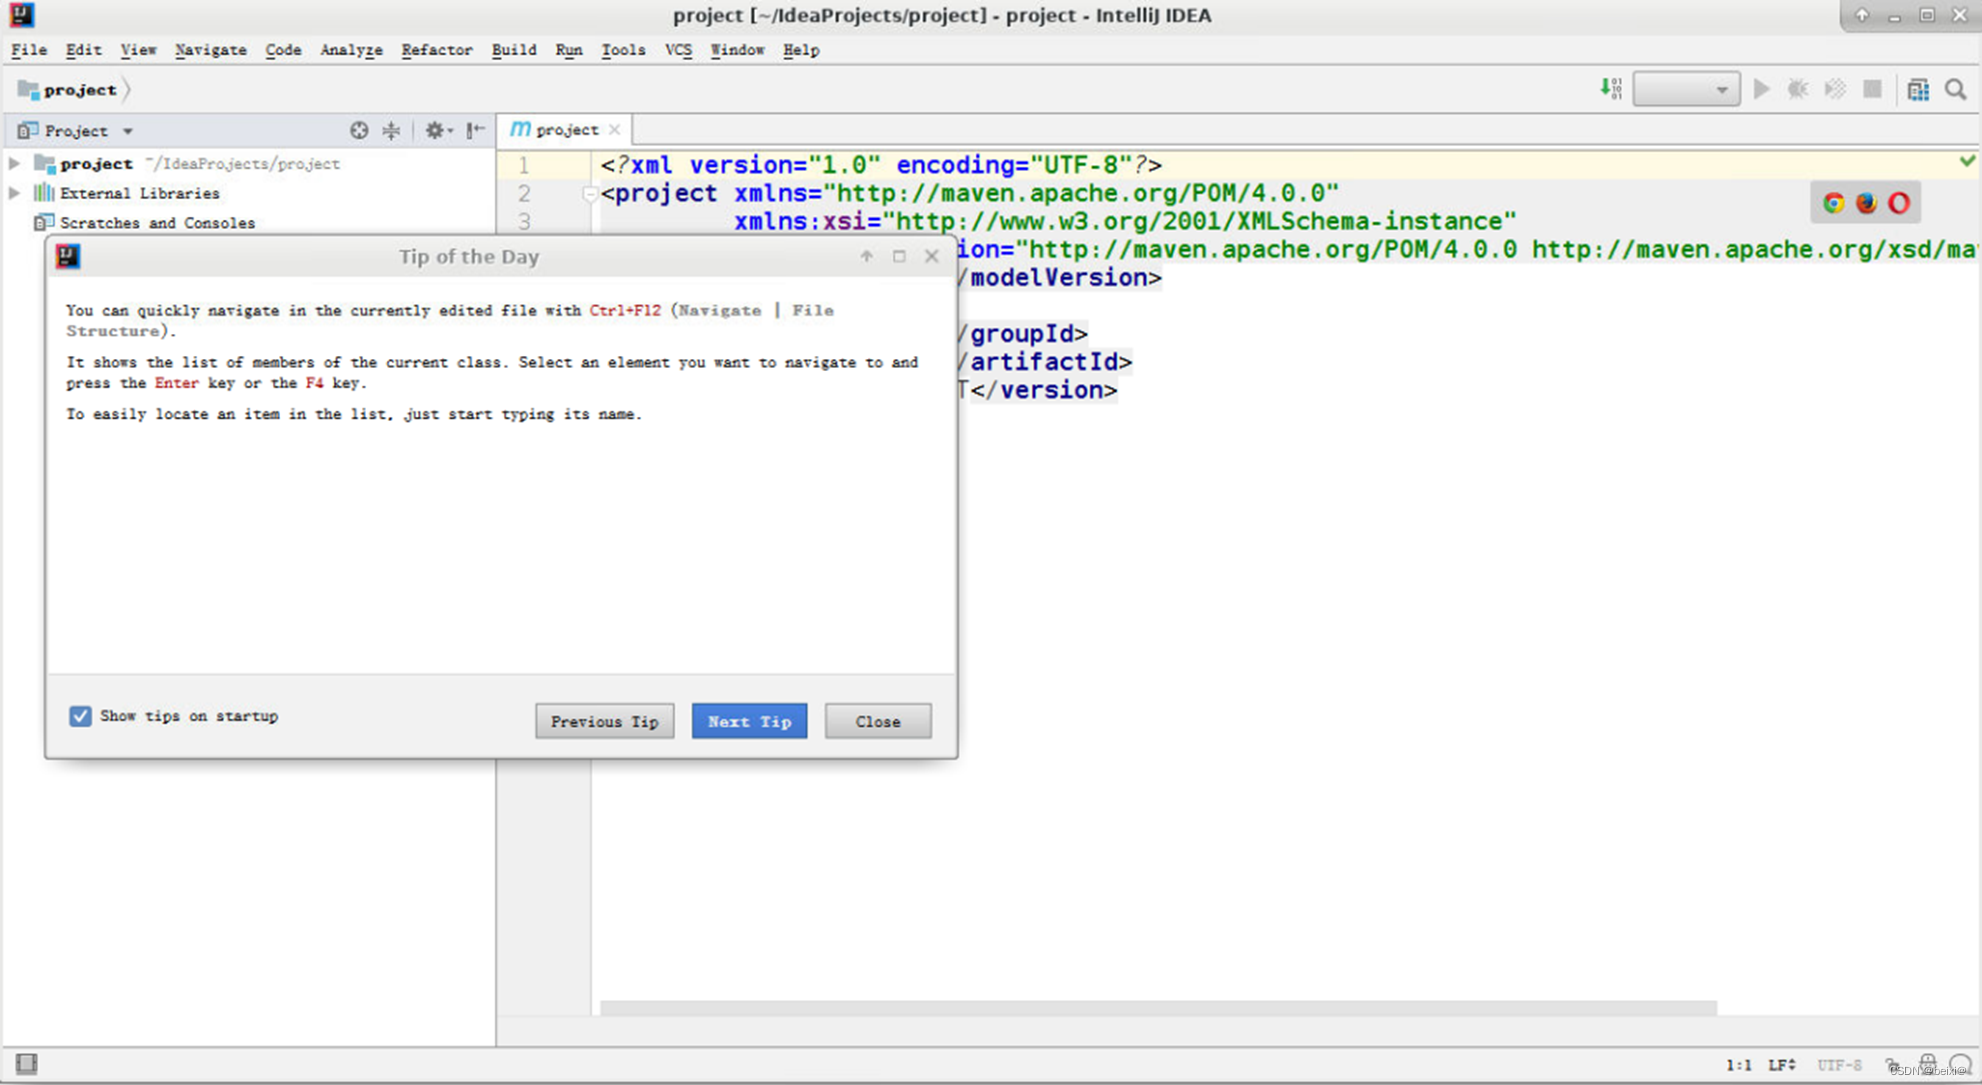Screen dimensions: 1982x1085
Task: Open the Run menu
Action: coord(569,50)
